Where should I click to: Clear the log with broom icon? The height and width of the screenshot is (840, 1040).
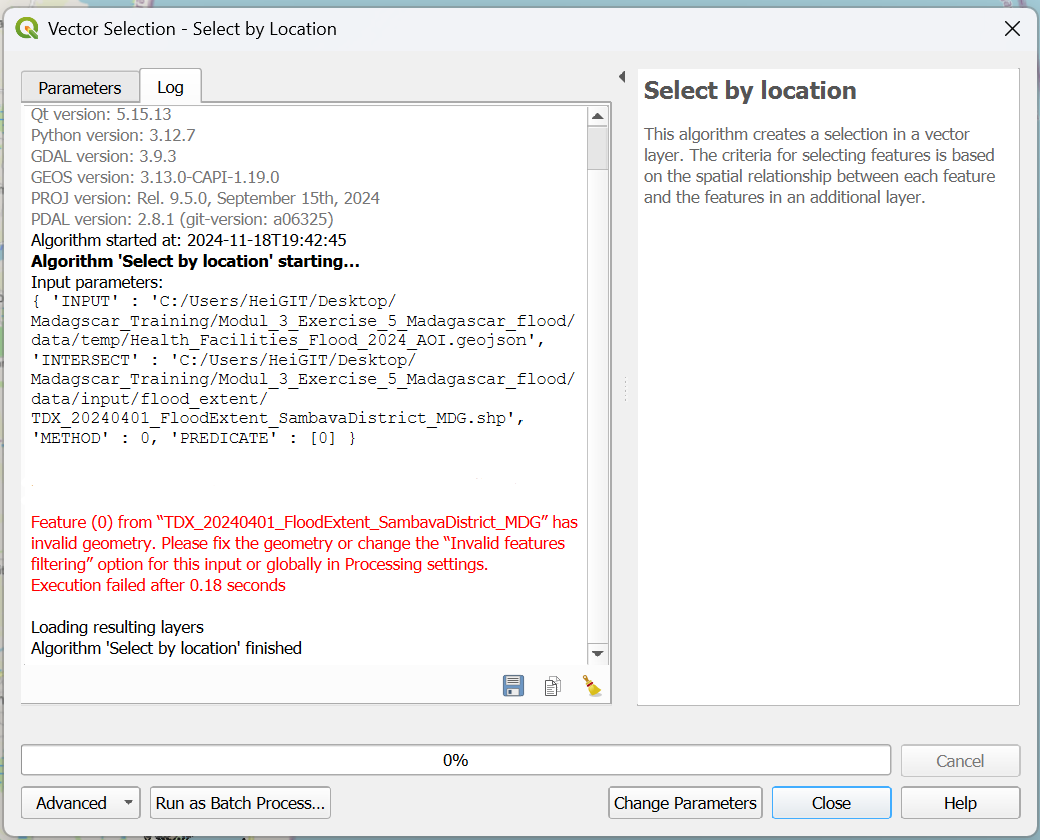pyautogui.click(x=592, y=686)
